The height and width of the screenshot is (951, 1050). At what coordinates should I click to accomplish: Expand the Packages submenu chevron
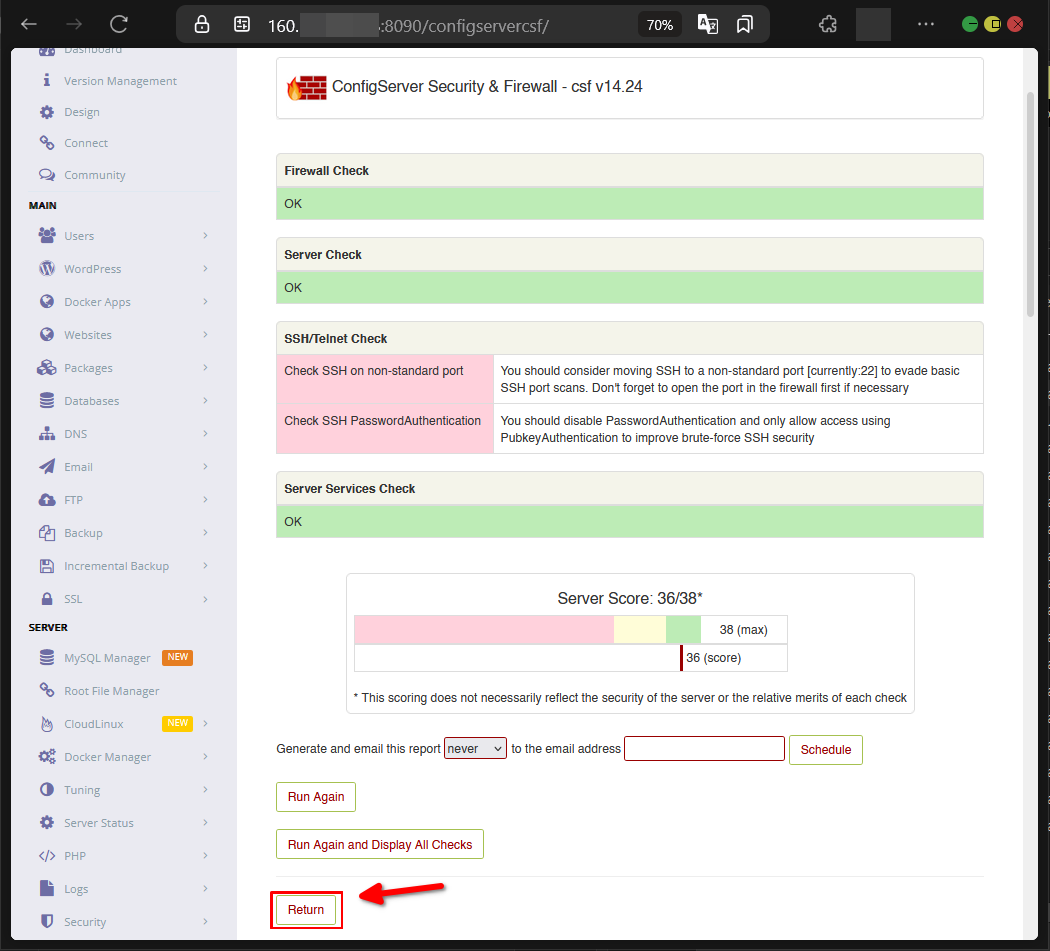206,368
